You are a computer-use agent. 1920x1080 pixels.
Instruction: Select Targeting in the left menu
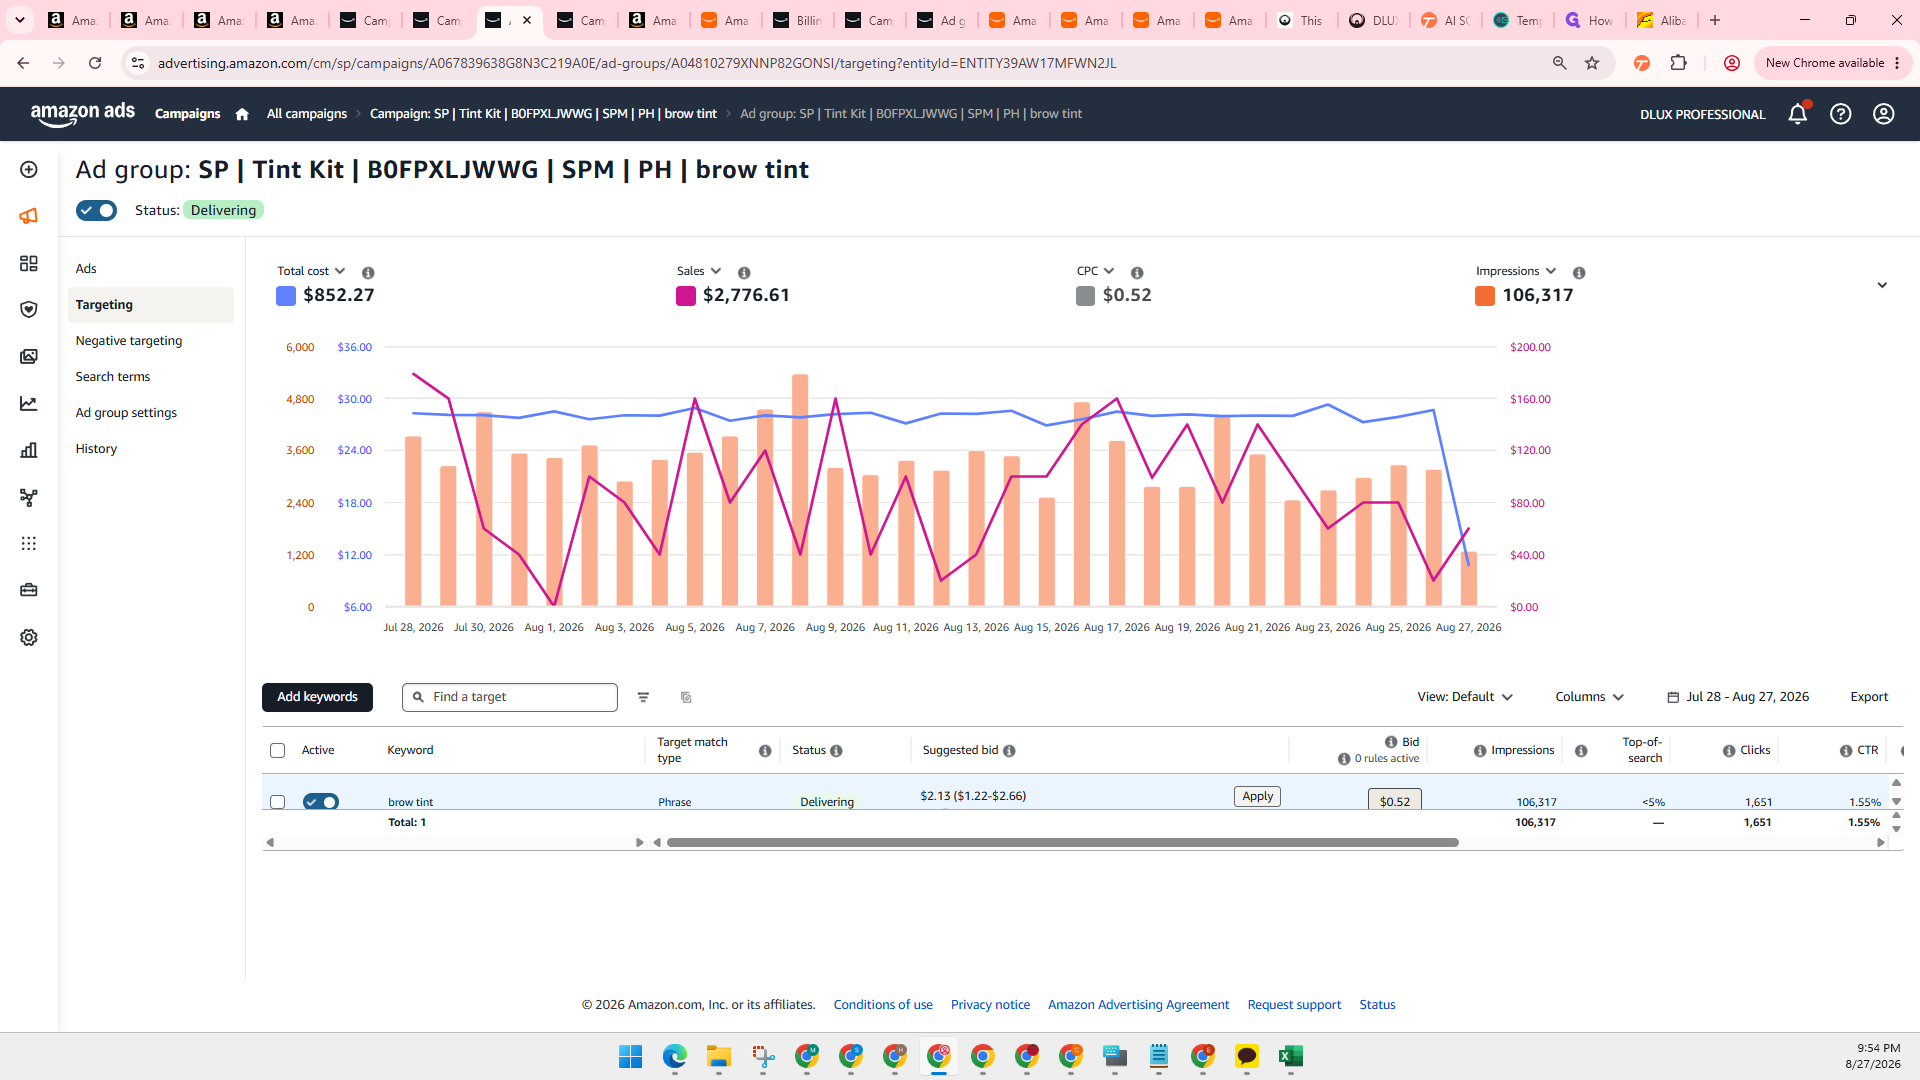150,305
